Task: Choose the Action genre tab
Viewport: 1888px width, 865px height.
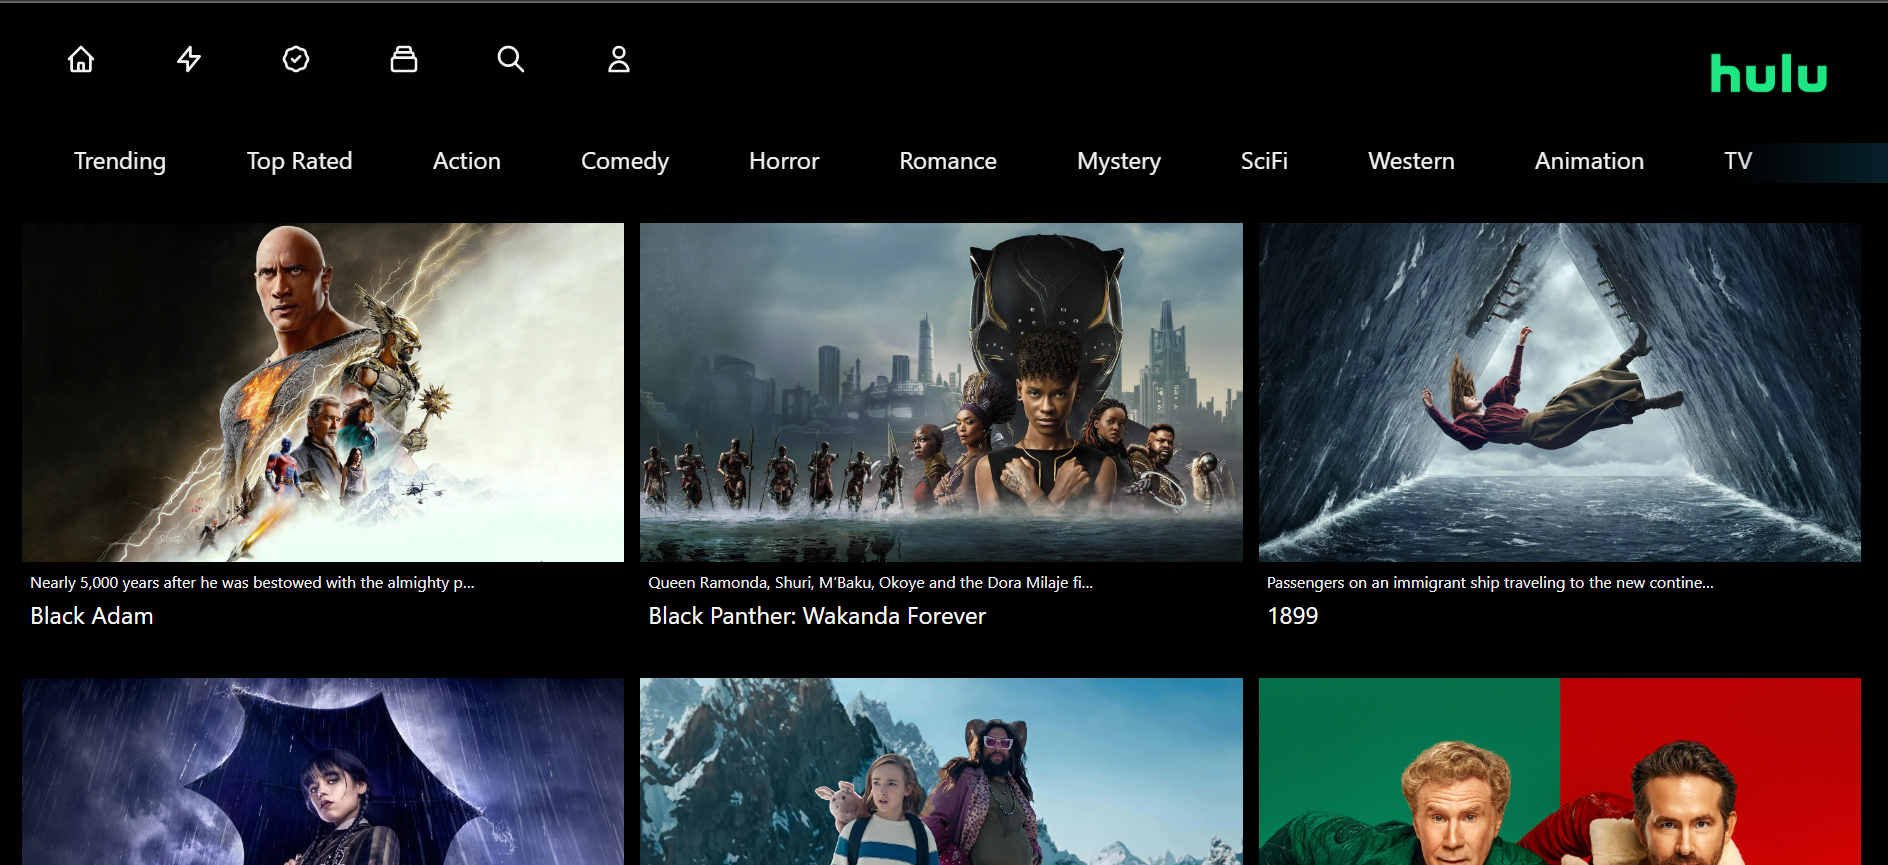Action: (466, 161)
